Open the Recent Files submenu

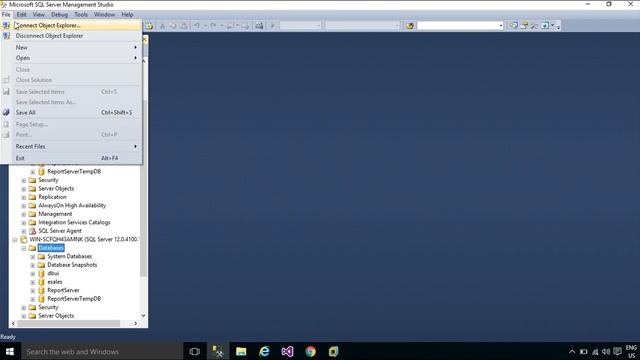tap(71, 146)
